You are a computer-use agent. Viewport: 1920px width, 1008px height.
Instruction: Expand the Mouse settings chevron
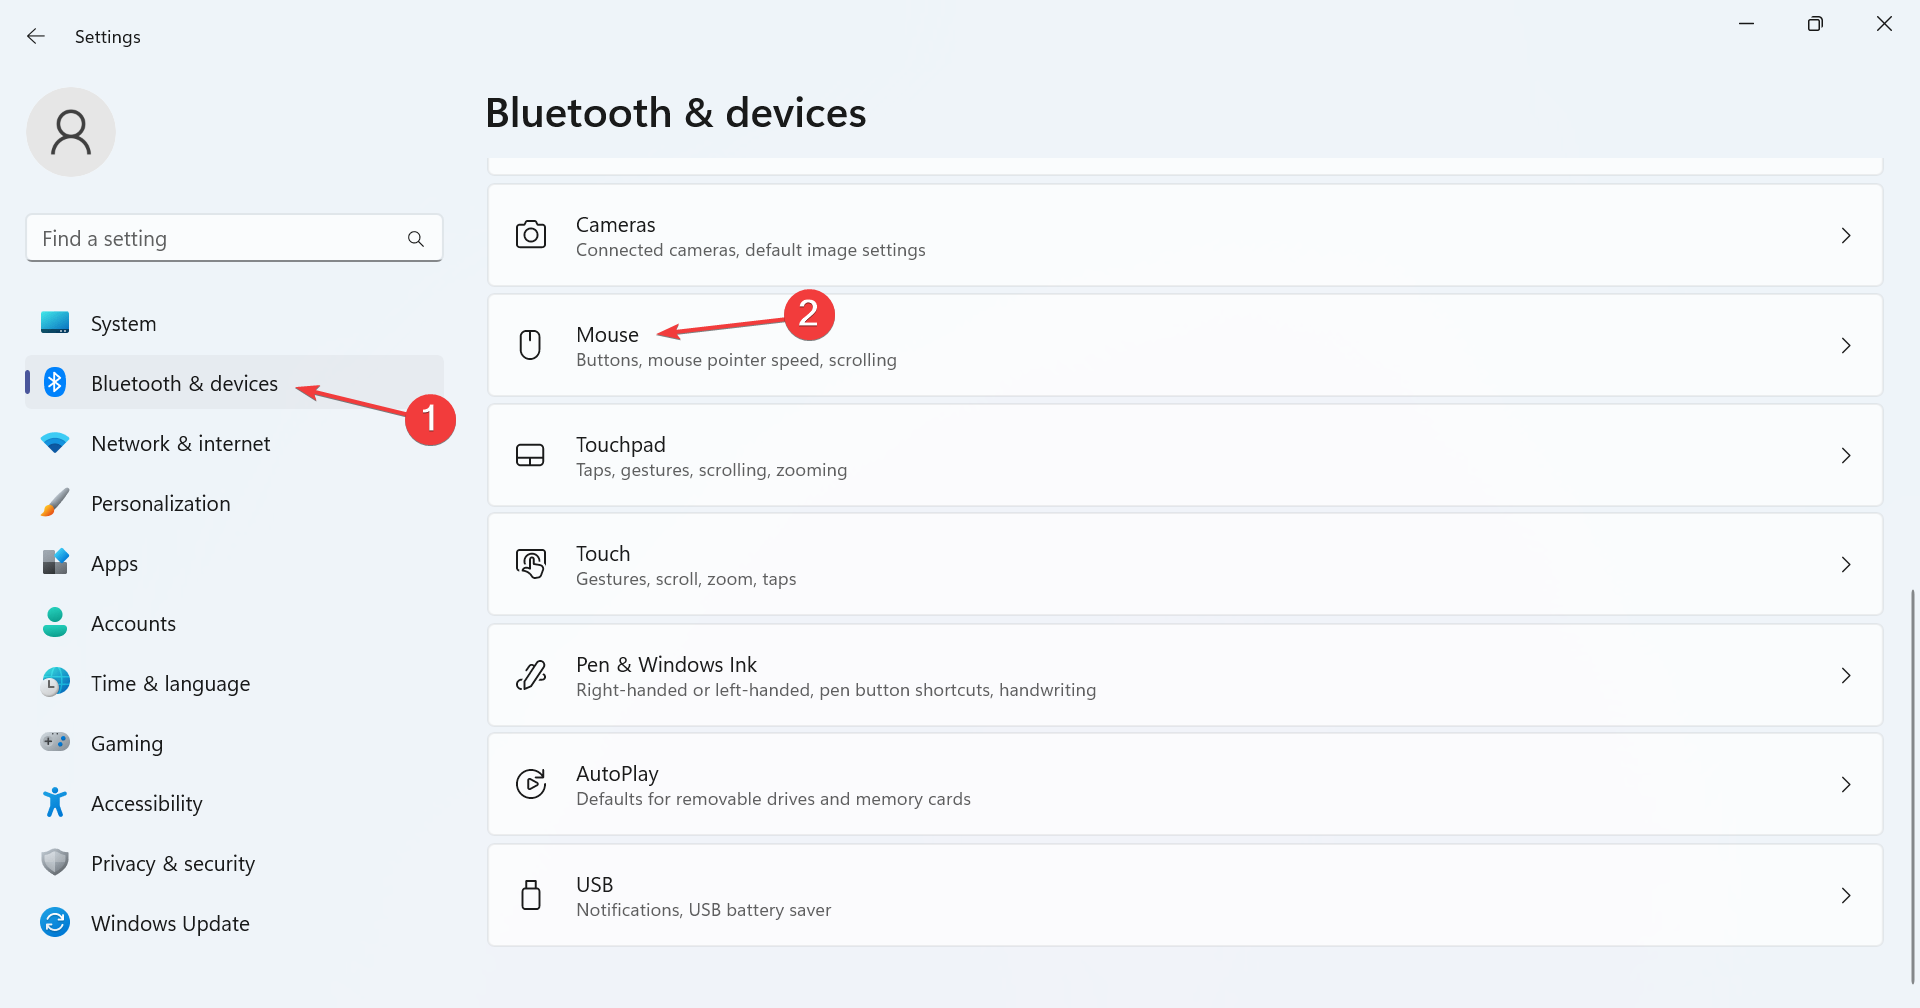[1846, 345]
